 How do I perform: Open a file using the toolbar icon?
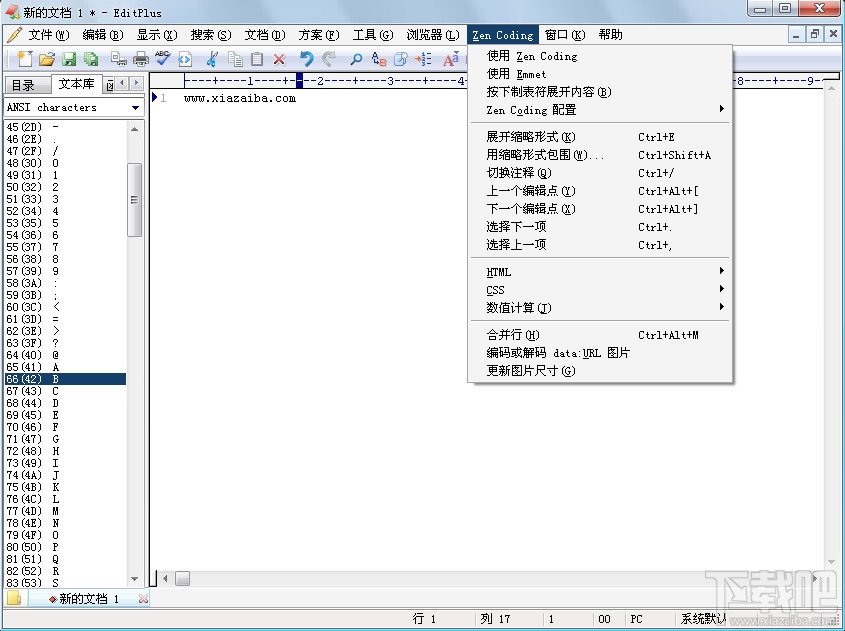[47, 59]
